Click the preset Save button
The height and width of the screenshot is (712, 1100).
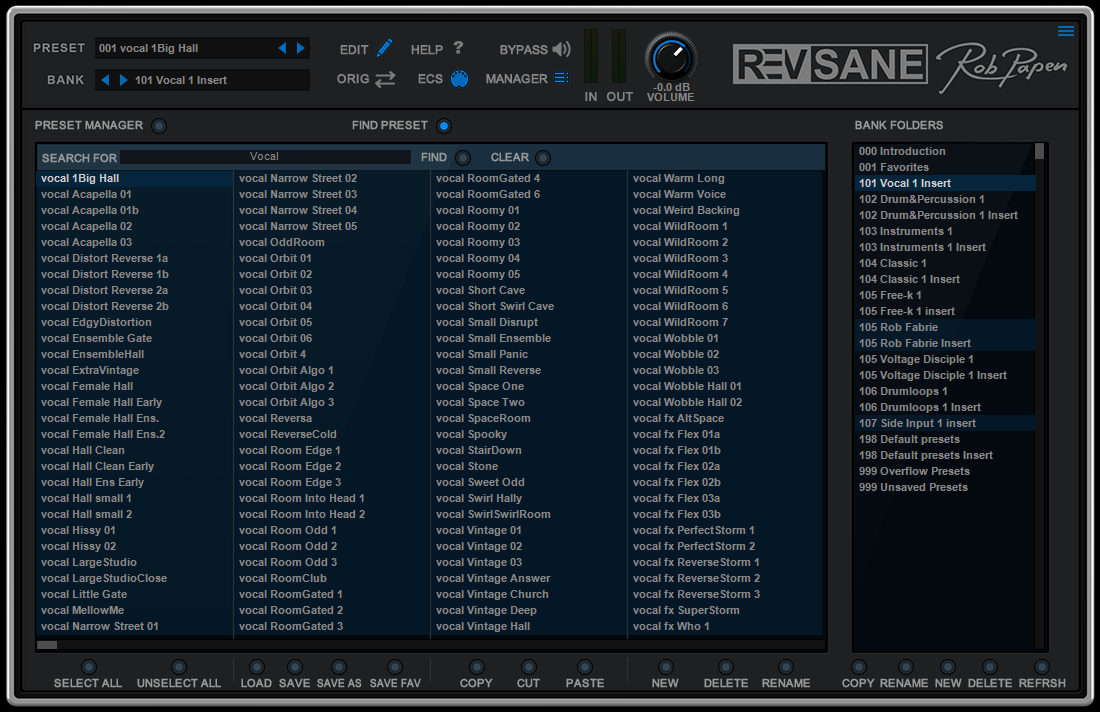tap(295, 667)
